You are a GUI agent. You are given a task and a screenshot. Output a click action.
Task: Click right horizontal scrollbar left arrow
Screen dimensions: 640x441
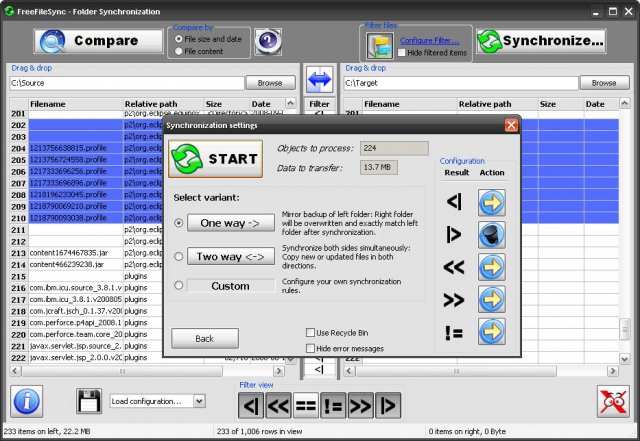click(x=349, y=371)
